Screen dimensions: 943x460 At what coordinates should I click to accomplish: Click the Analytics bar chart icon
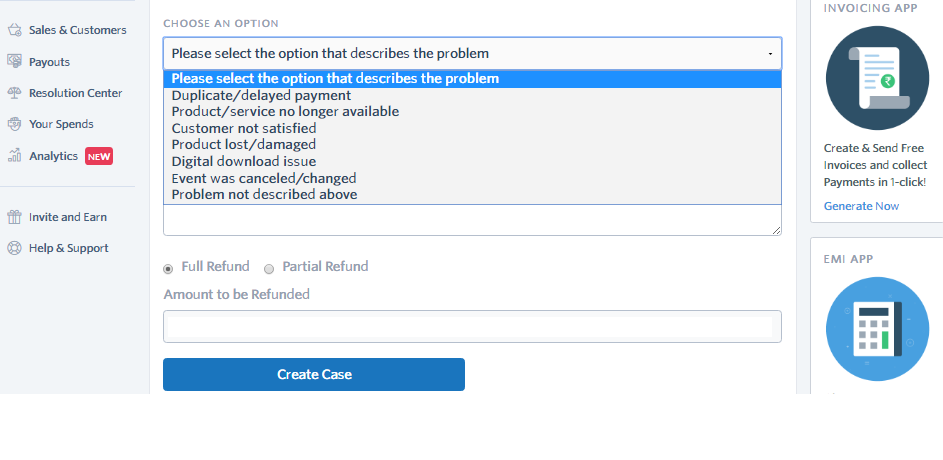[15, 156]
